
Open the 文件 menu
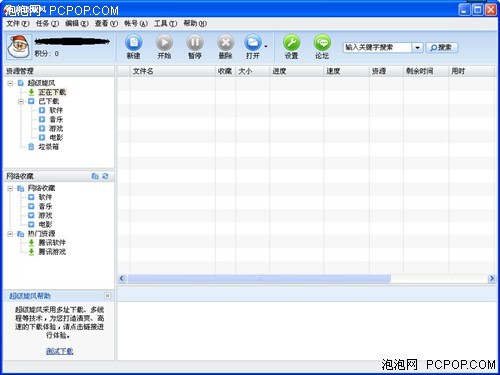(x=18, y=23)
